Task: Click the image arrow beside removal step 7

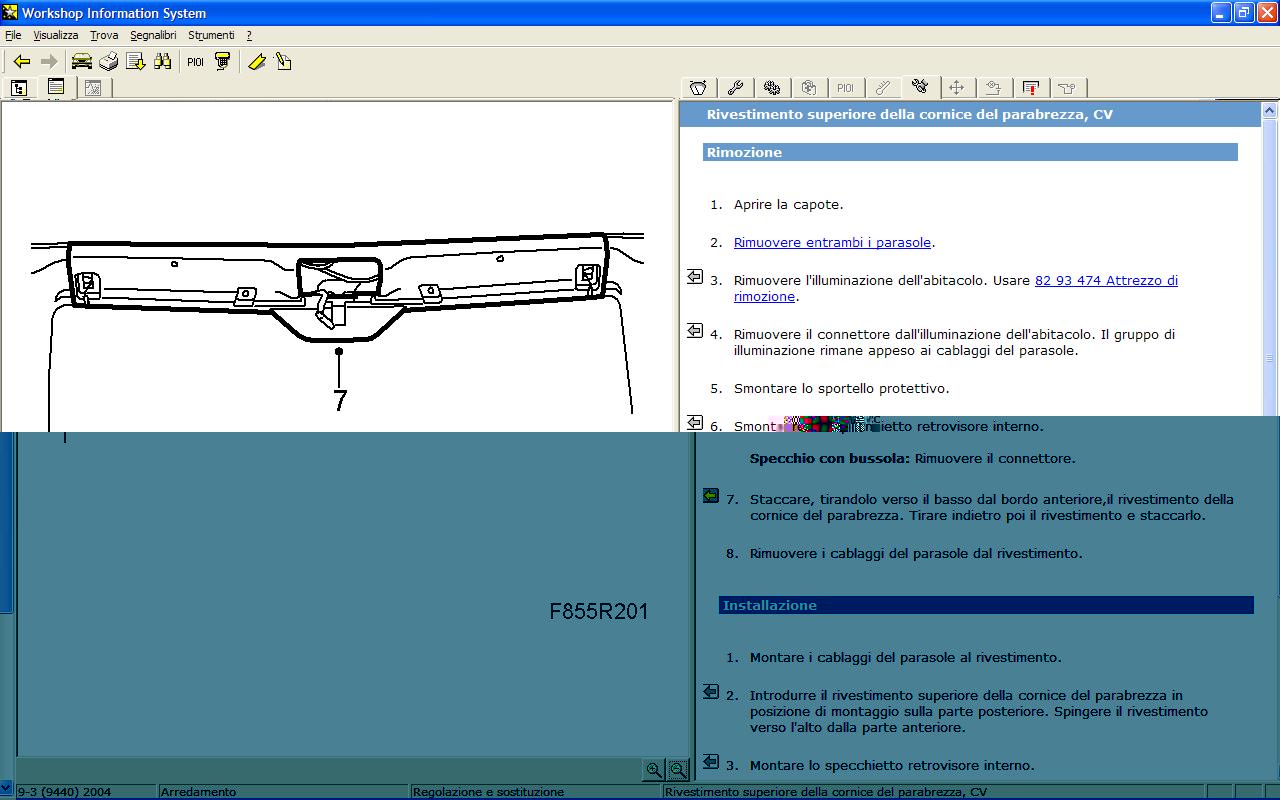Action: click(711, 496)
